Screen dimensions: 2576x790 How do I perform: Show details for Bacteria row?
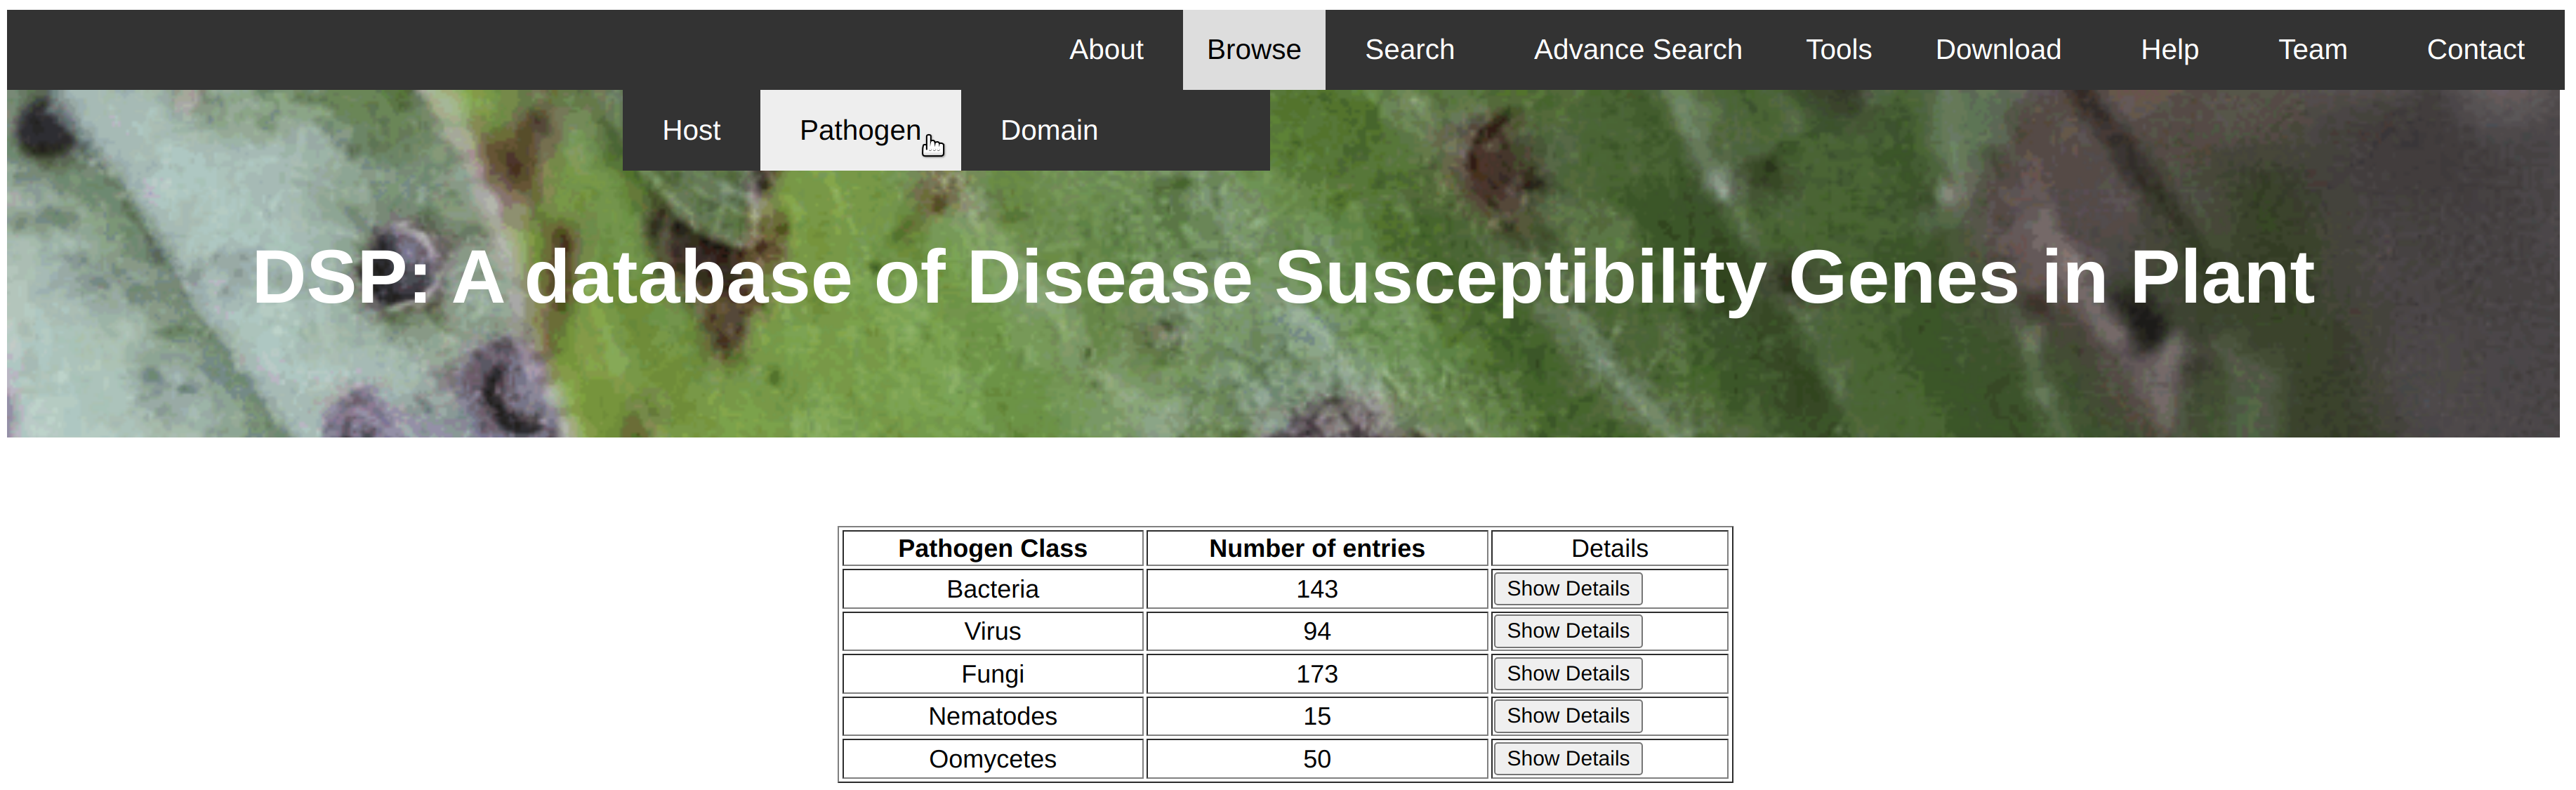(x=1567, y=589)
